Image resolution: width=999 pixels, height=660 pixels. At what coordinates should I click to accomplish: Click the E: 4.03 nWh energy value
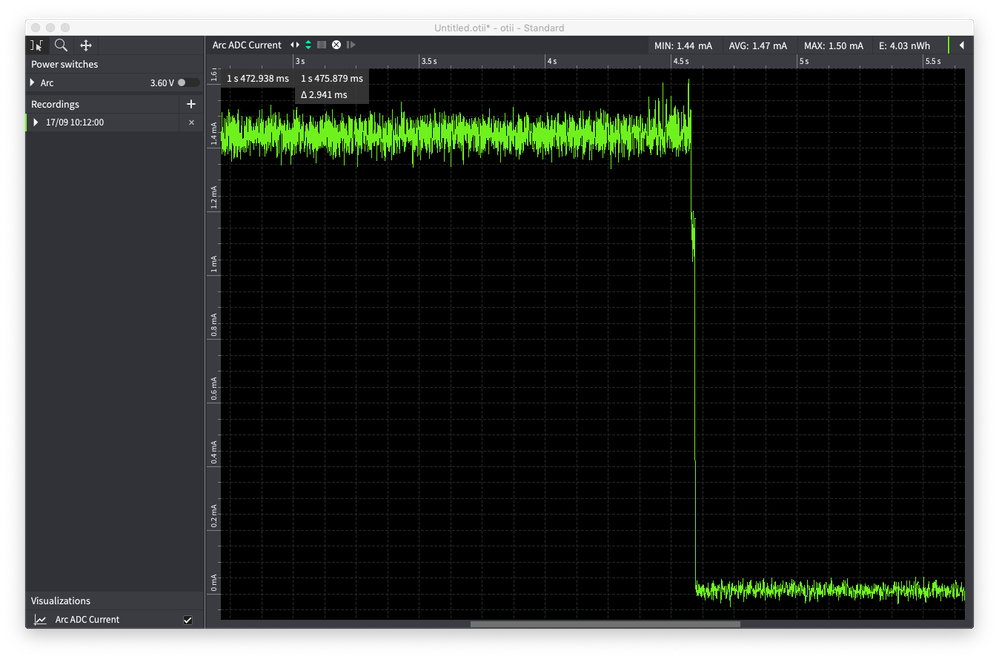click(x=904, y=46)
